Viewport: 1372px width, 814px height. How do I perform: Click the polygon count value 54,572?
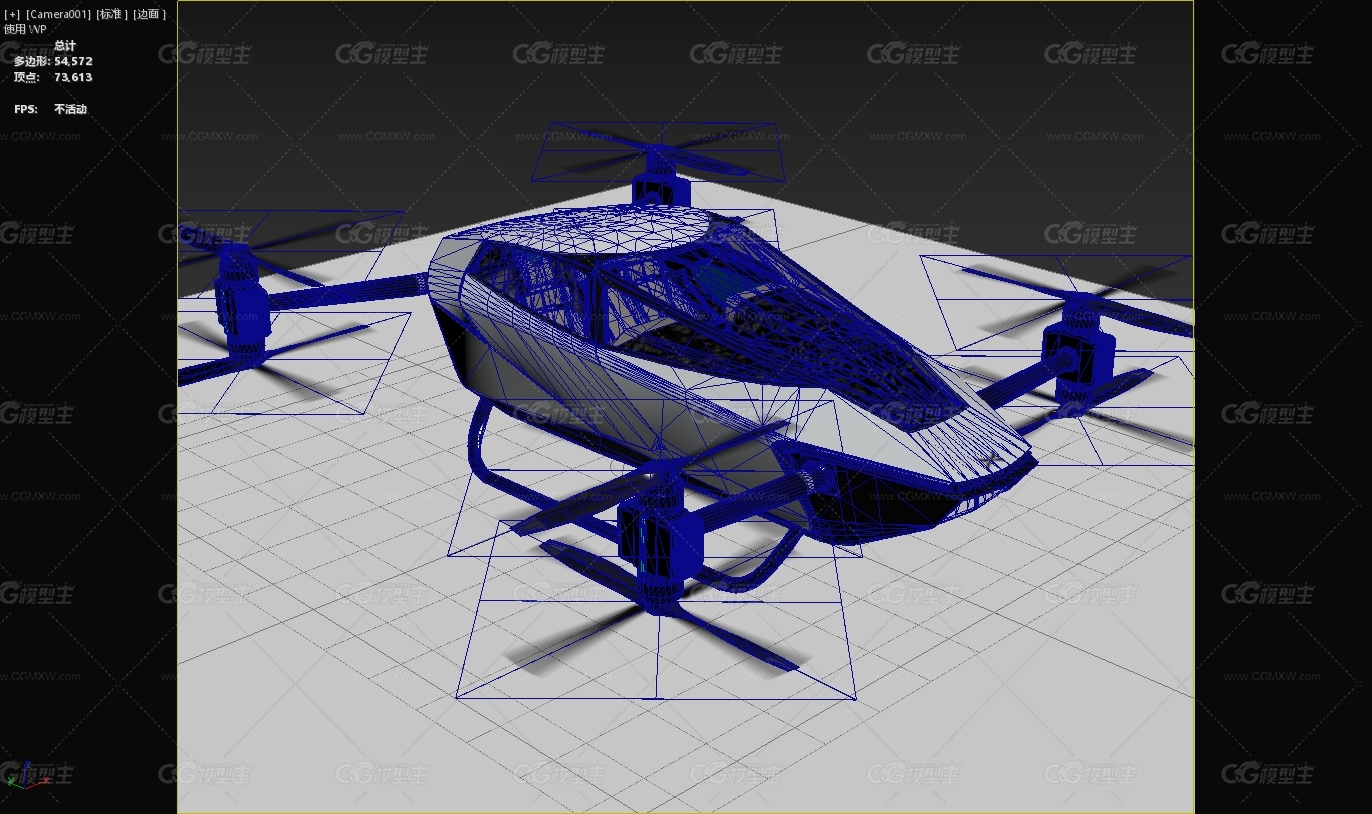pyautogui.click(x=73, y=61)
